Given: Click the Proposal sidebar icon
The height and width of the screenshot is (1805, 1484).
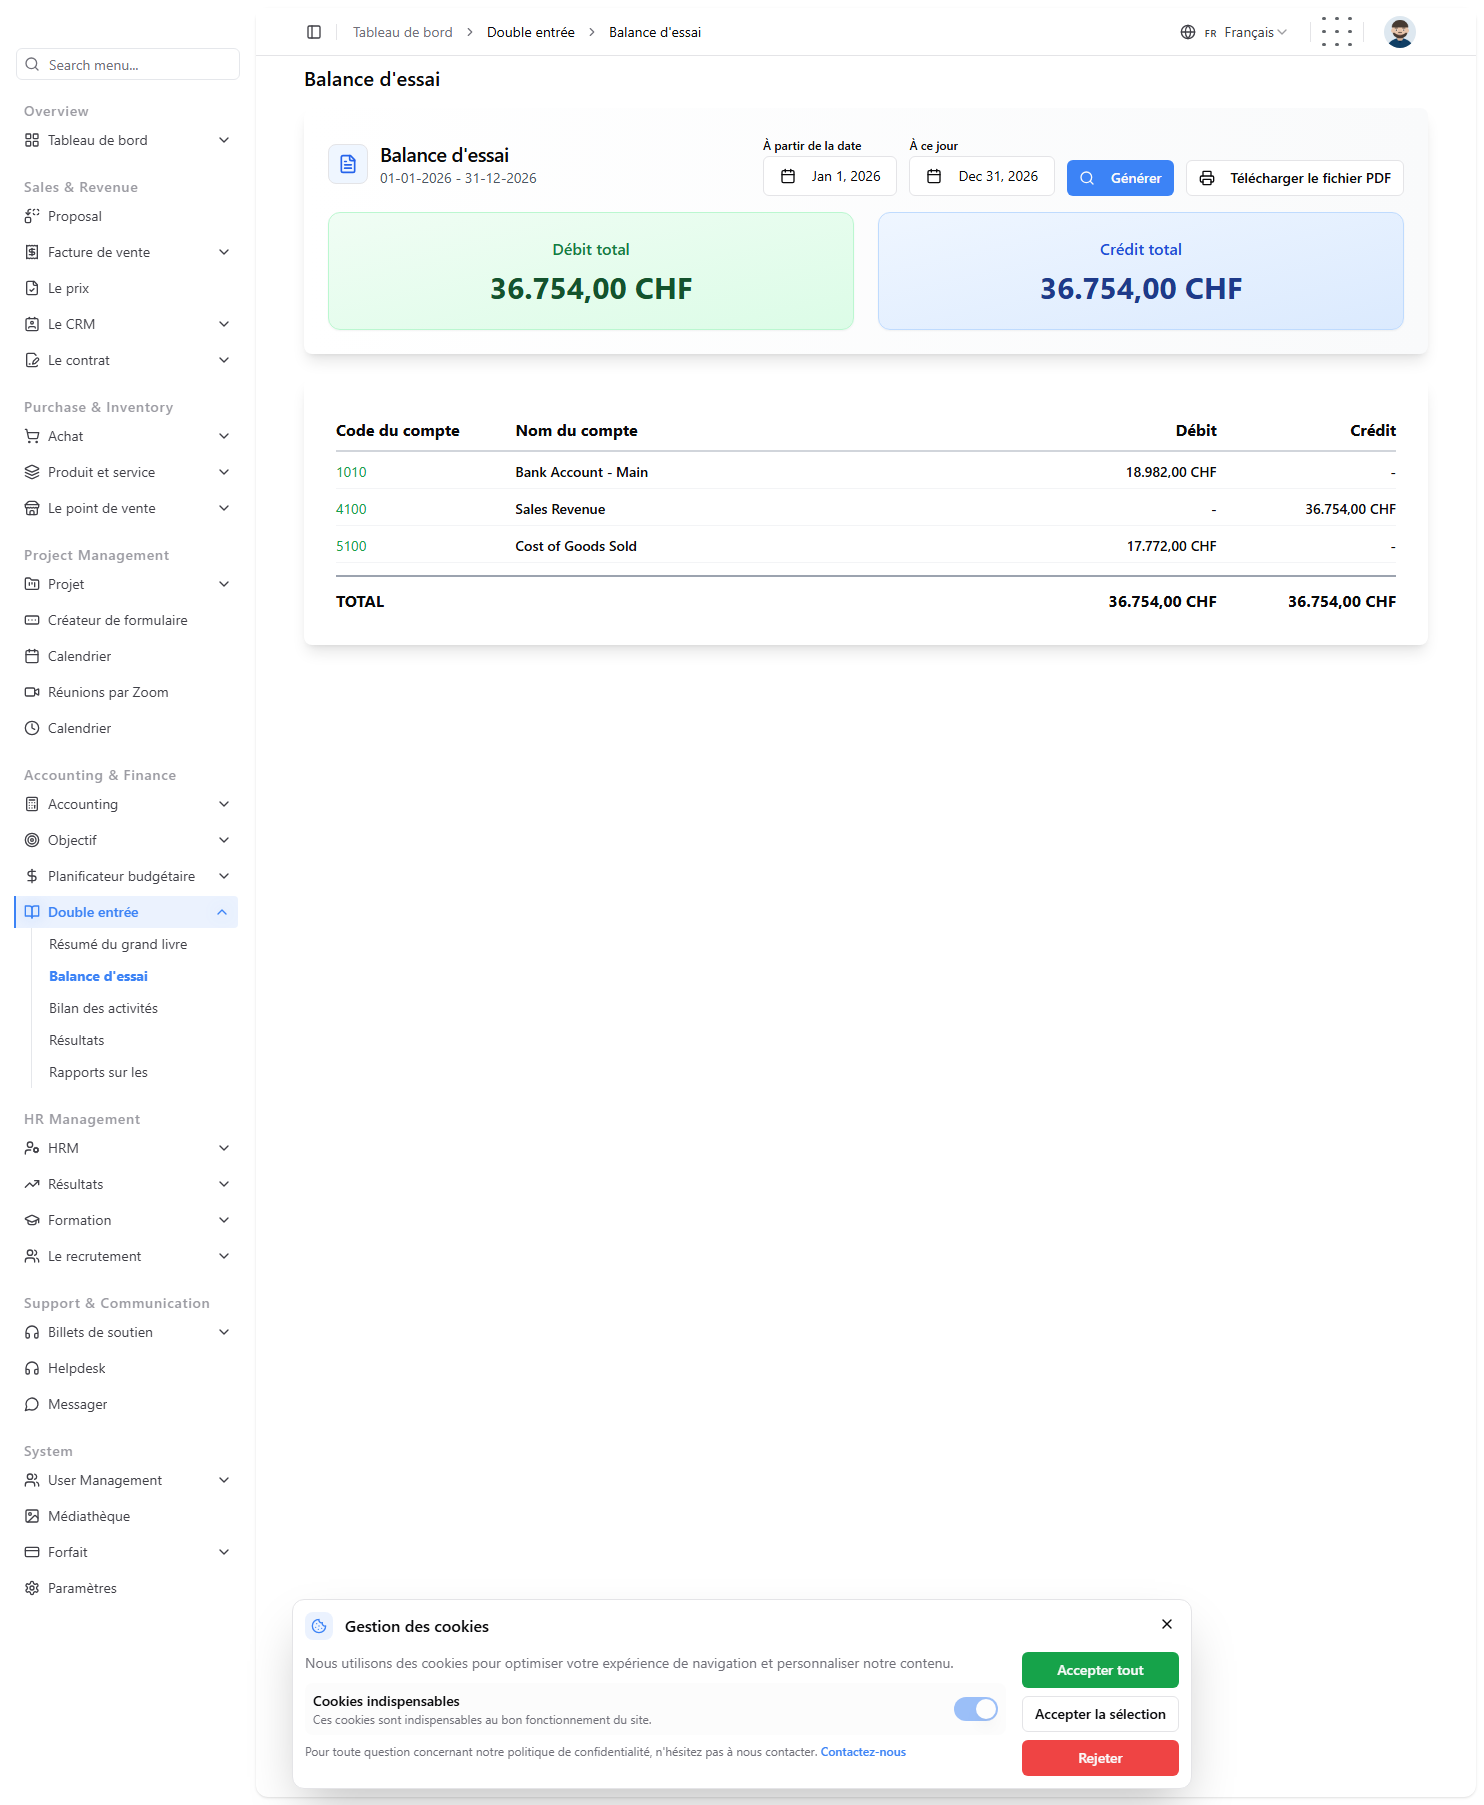Looking at the screenshot, I should click(32, 216).
